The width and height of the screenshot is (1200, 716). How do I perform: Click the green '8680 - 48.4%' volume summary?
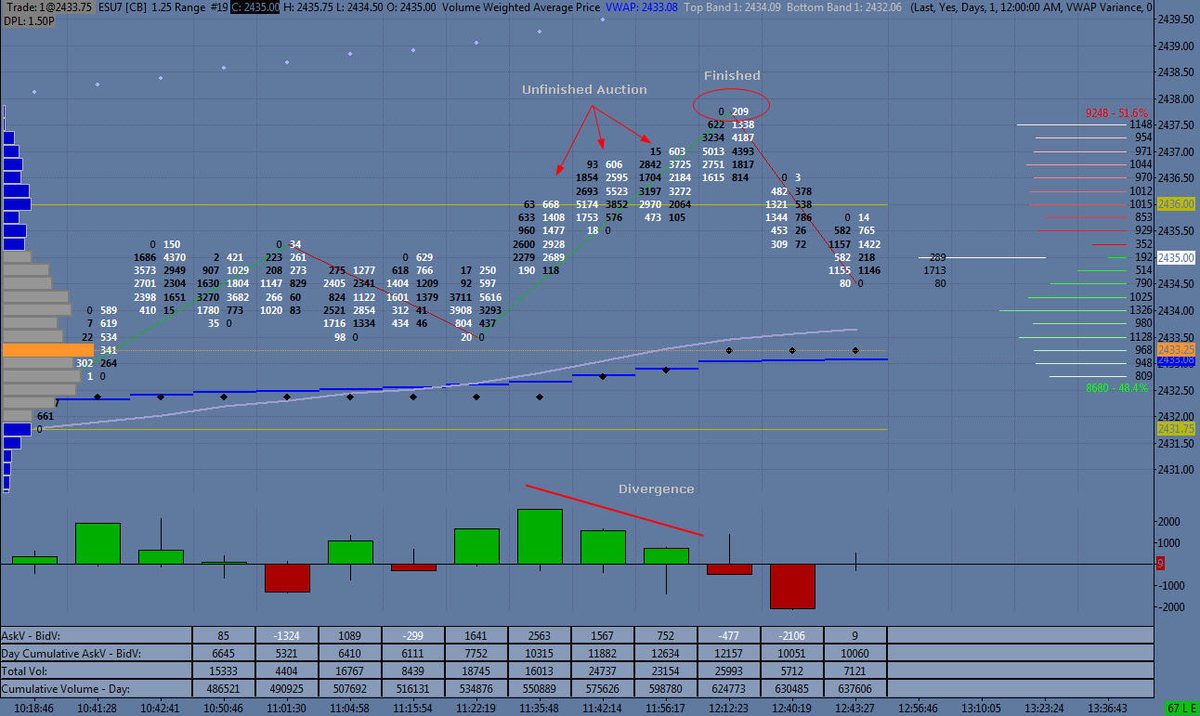coord(1116,388)
